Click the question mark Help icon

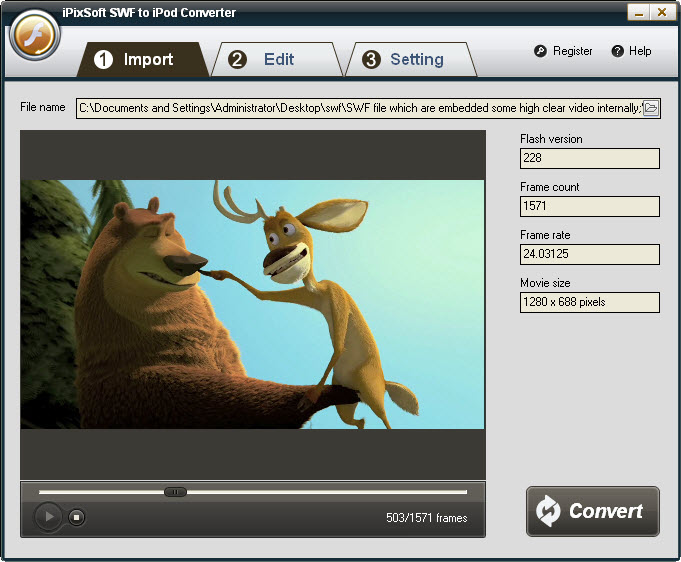pyautogui.click(x=617, y=51)
